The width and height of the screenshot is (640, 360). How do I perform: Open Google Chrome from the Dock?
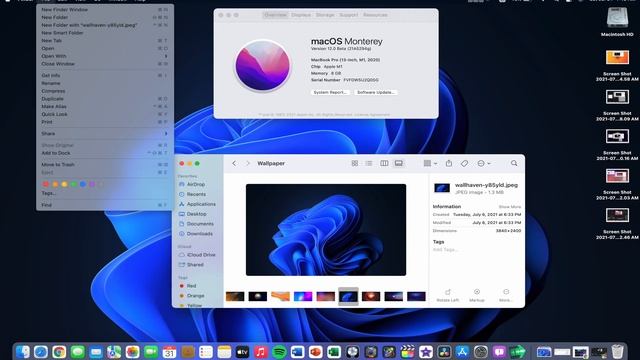59,352
